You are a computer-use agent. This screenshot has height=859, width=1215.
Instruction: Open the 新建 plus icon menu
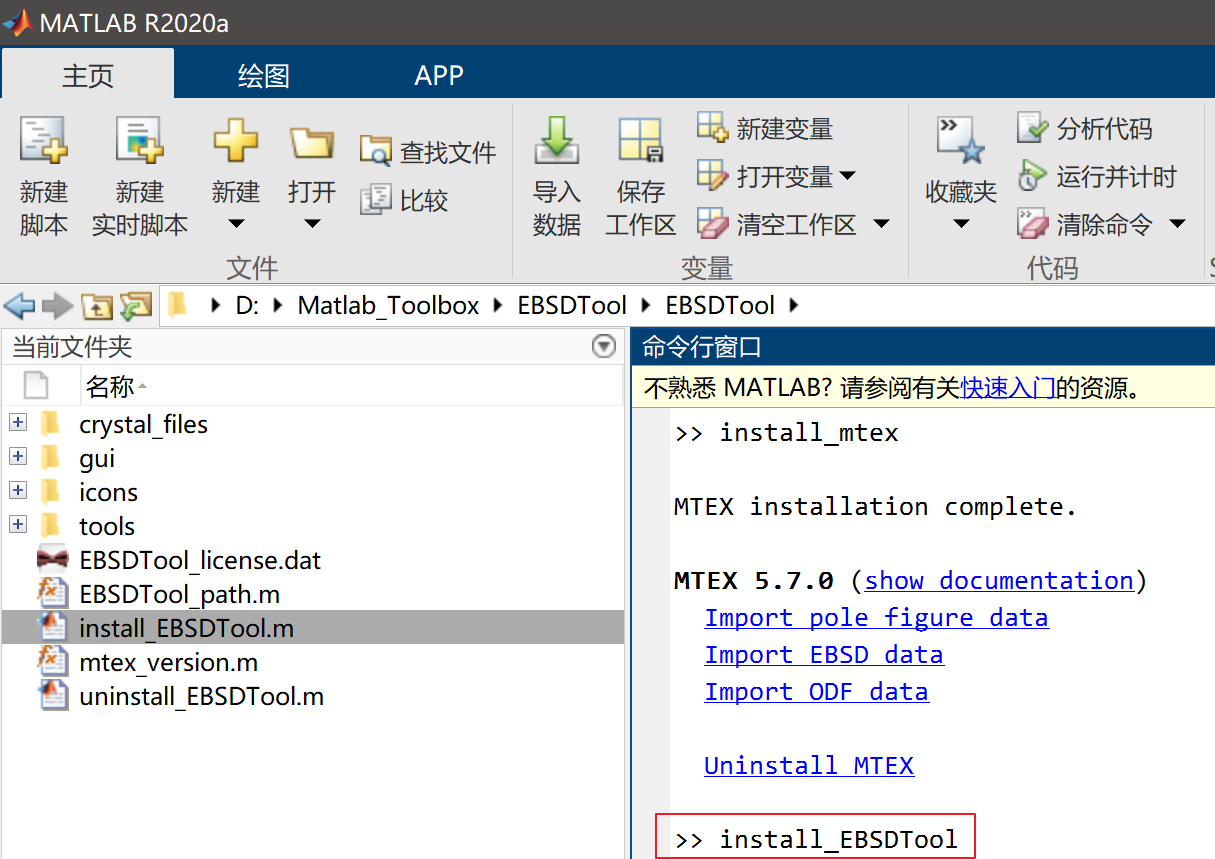[236, 140]
